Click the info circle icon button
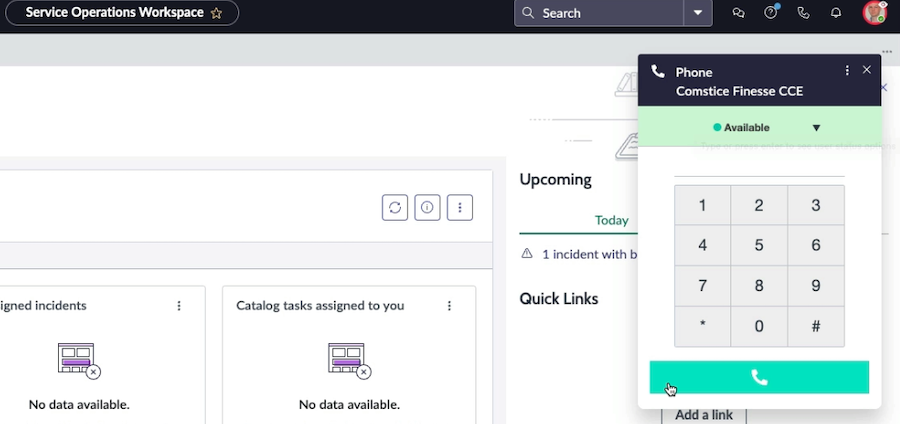Screen dimensions: 900x424 coord(427,207)
